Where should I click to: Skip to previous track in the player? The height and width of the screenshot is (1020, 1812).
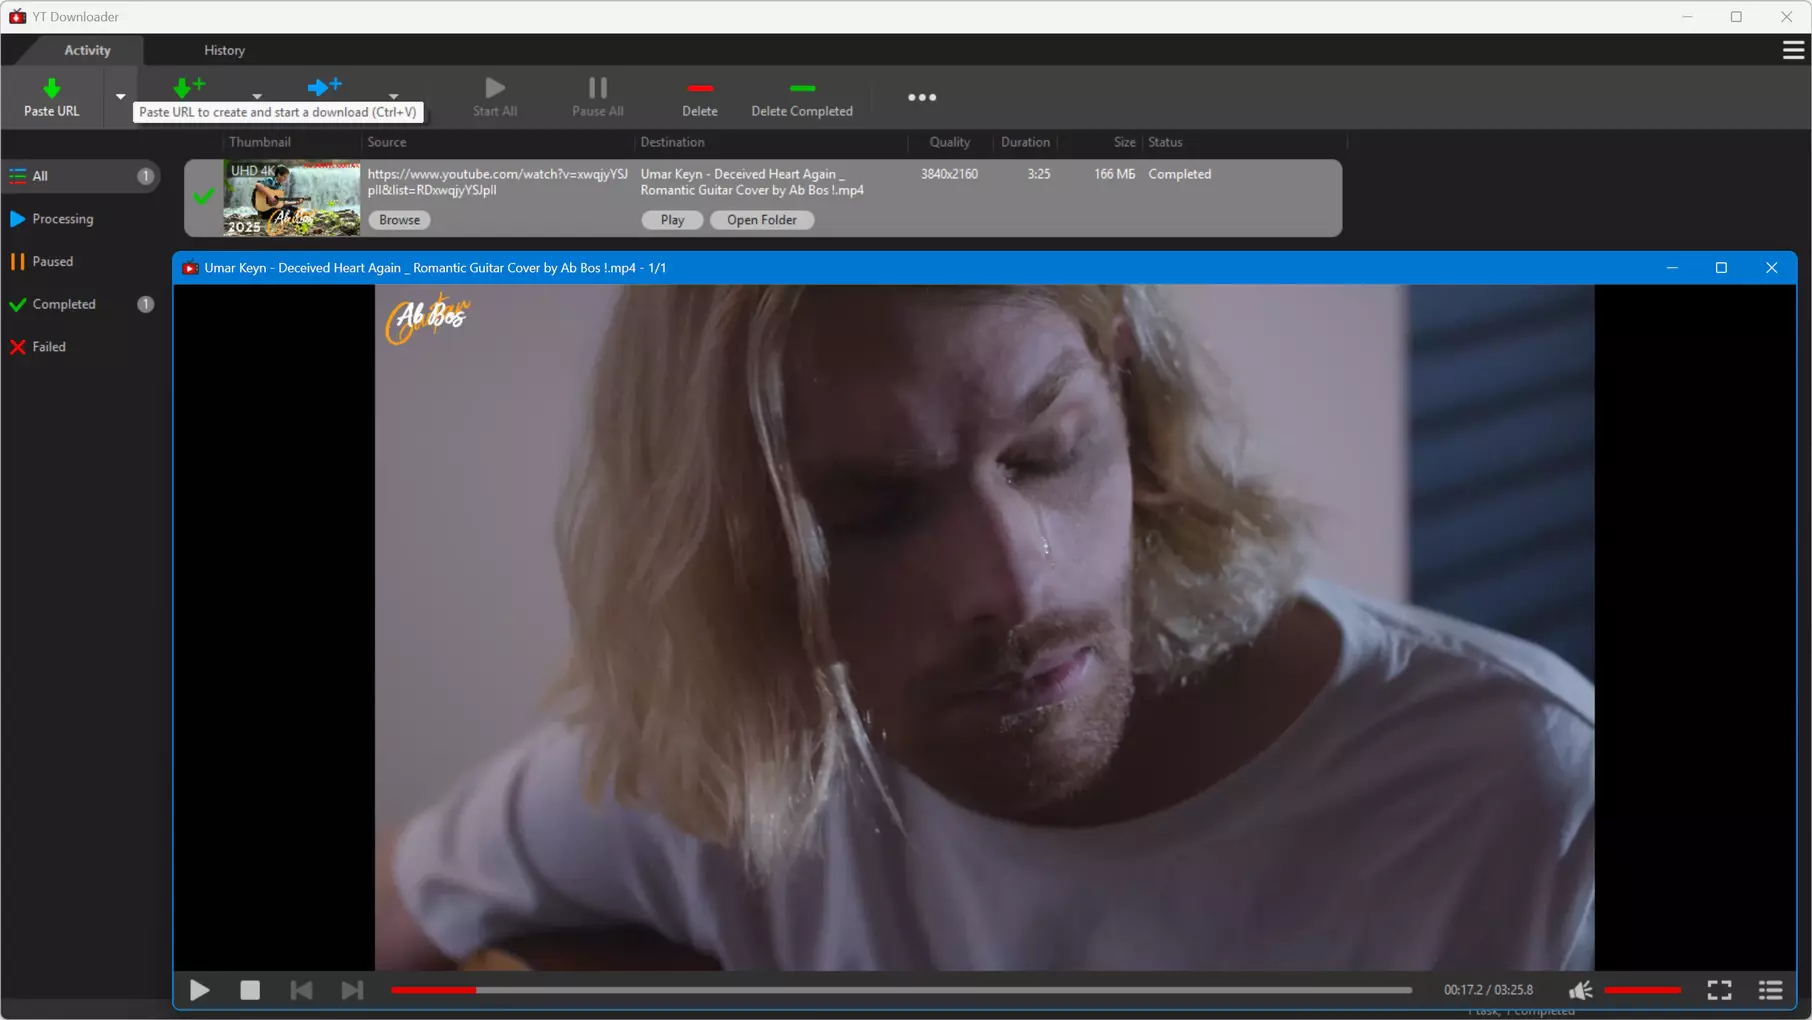(x=301, y=990)
